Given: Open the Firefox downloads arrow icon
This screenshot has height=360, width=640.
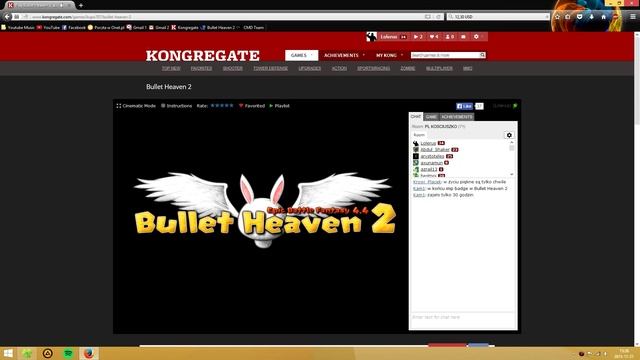Looking at the screenshot, I should (x=591, y=17).
